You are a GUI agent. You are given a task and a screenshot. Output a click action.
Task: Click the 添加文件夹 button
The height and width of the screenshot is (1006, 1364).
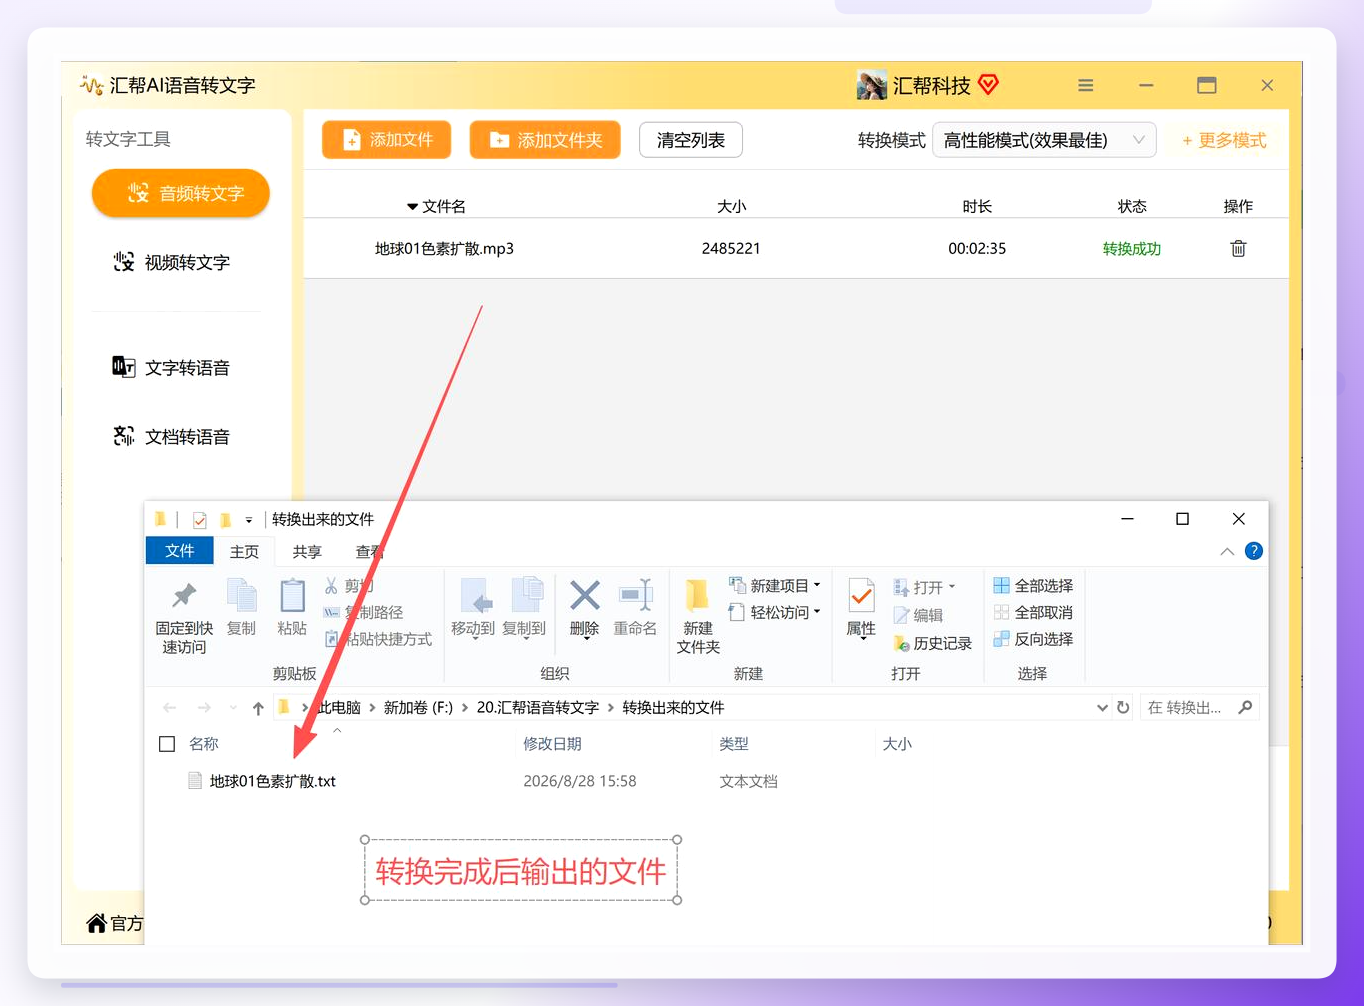click(x=545, y=140)
